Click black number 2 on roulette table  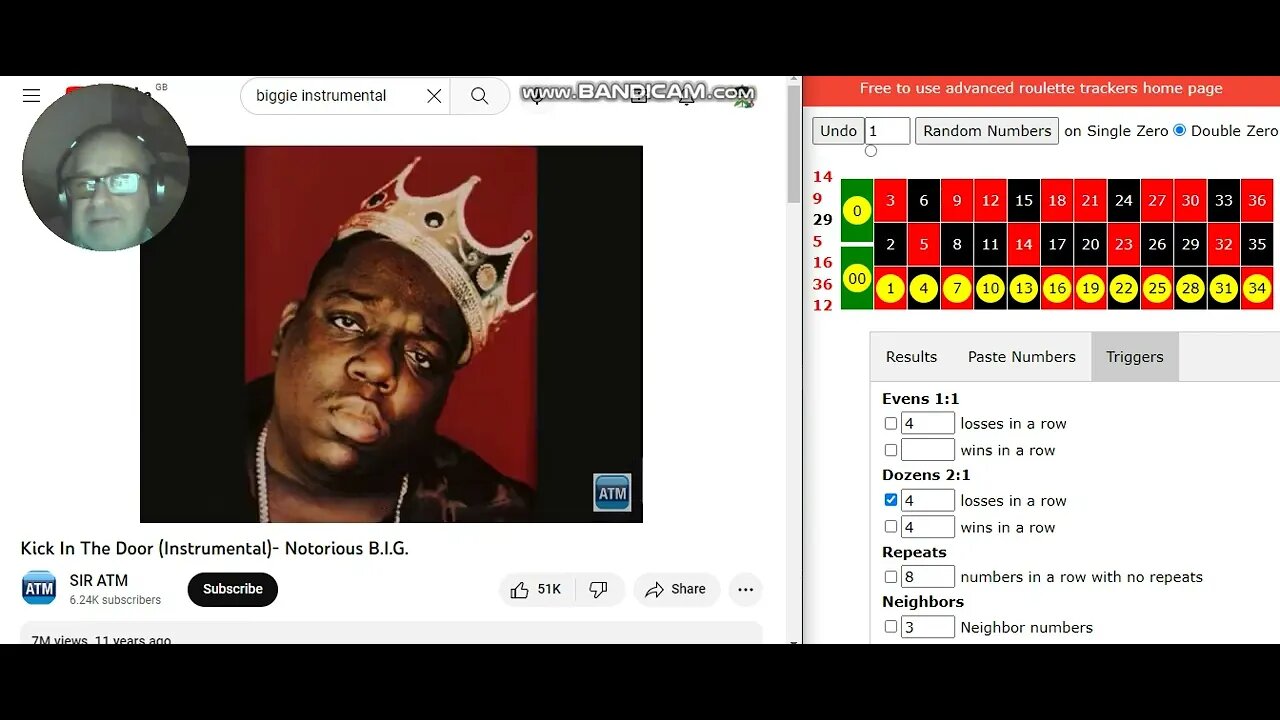[x=890, y=244]
